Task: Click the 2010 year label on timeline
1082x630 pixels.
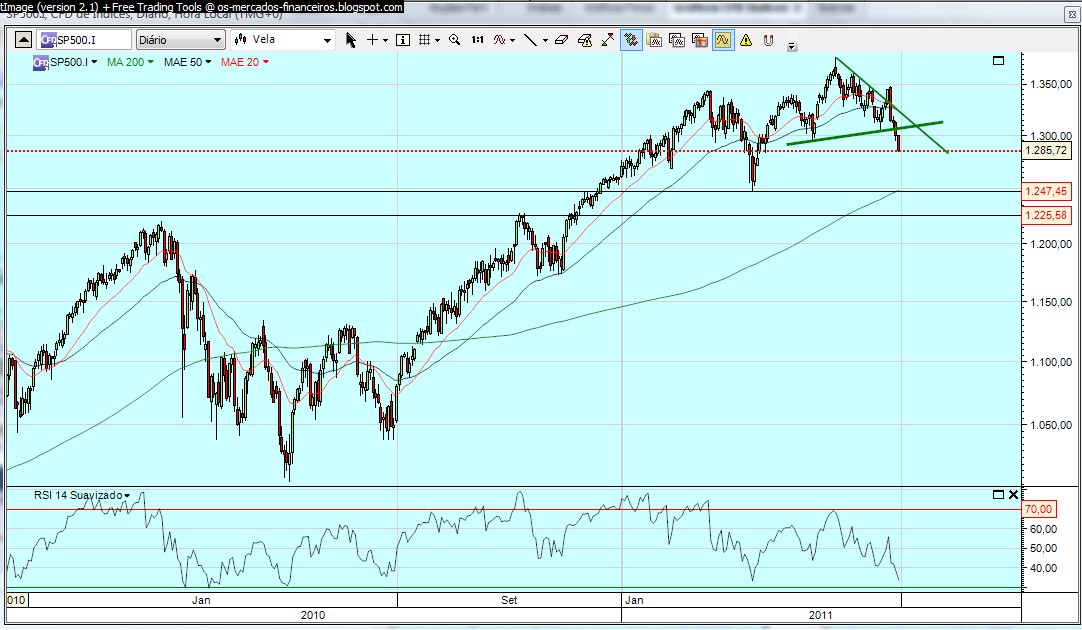Action: pos(313,615)
